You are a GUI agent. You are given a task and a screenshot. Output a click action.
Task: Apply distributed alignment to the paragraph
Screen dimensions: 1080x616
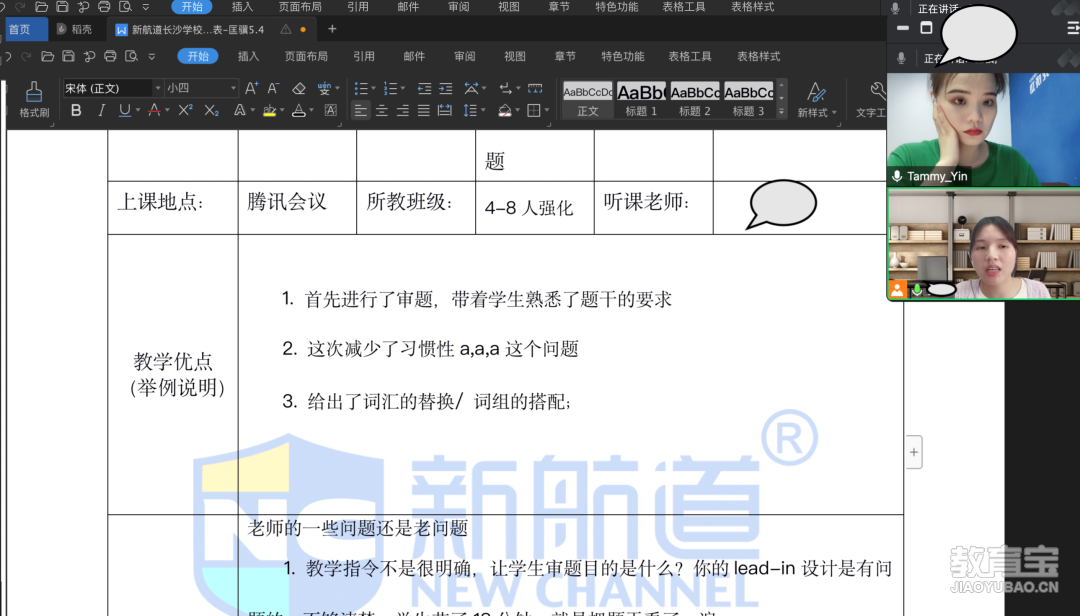click(x=445, y=110)
